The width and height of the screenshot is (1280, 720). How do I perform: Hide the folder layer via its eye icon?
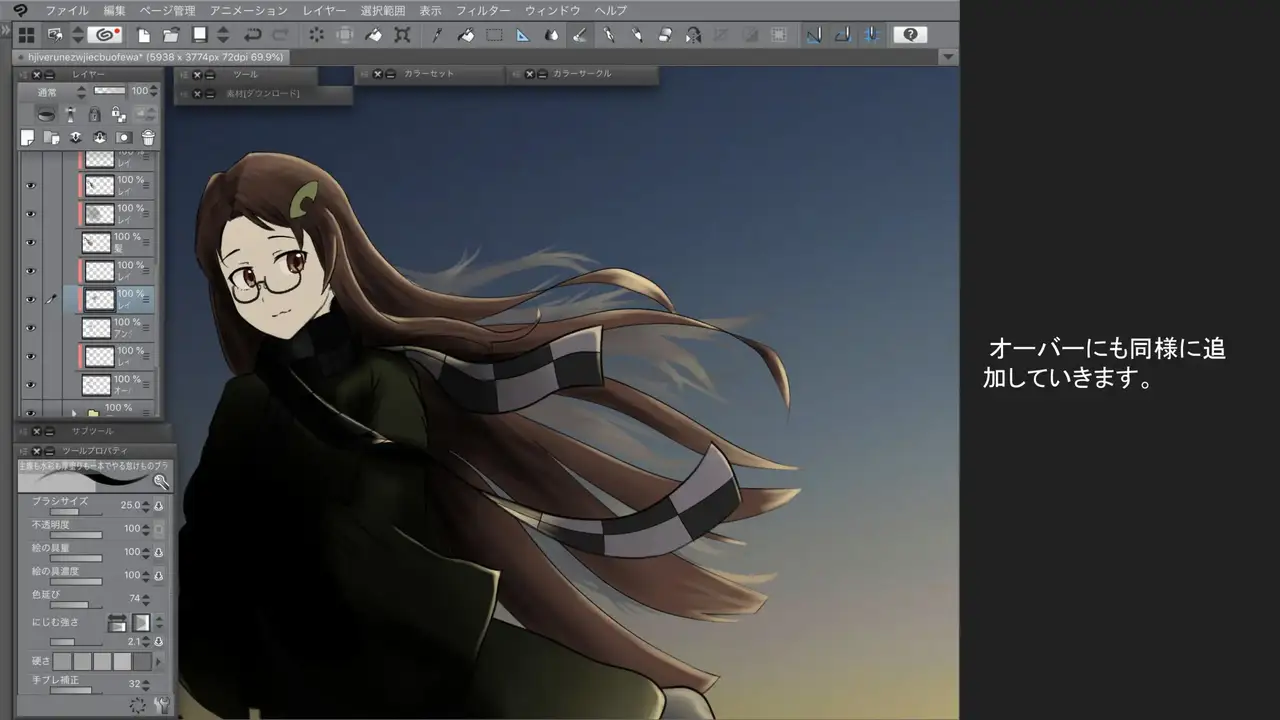(31, 411)
